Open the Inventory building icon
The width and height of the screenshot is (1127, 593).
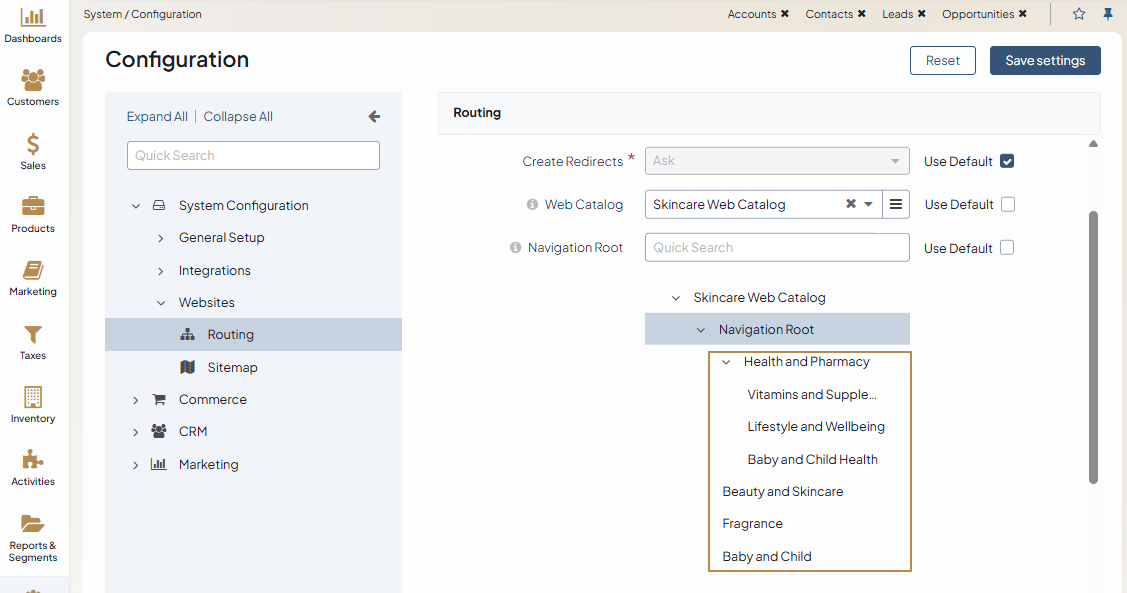pos(33,398)
